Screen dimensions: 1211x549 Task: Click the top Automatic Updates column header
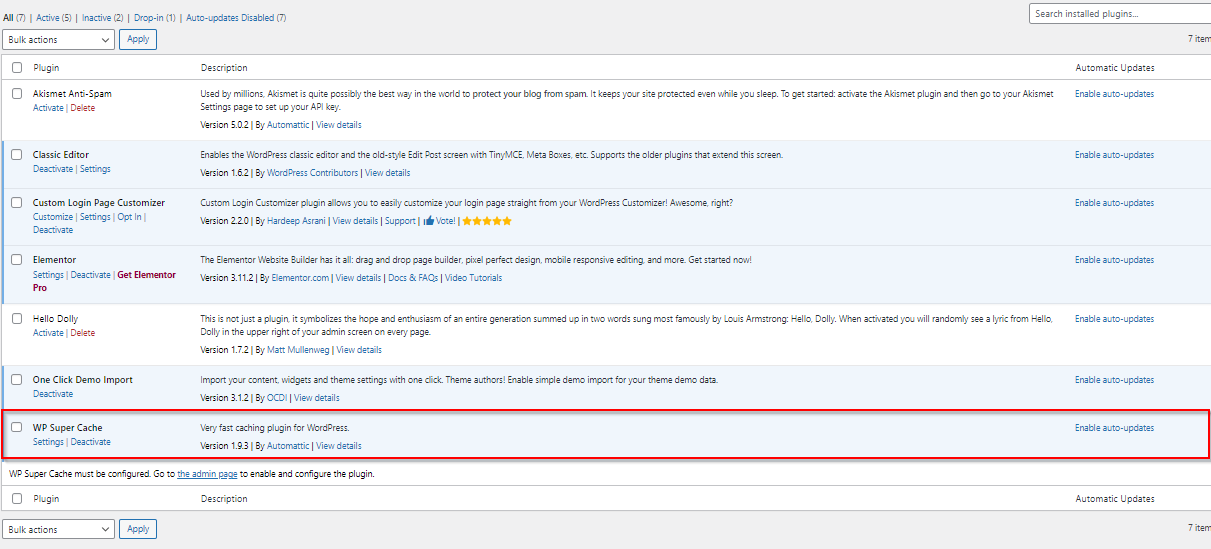(1115, 68)
